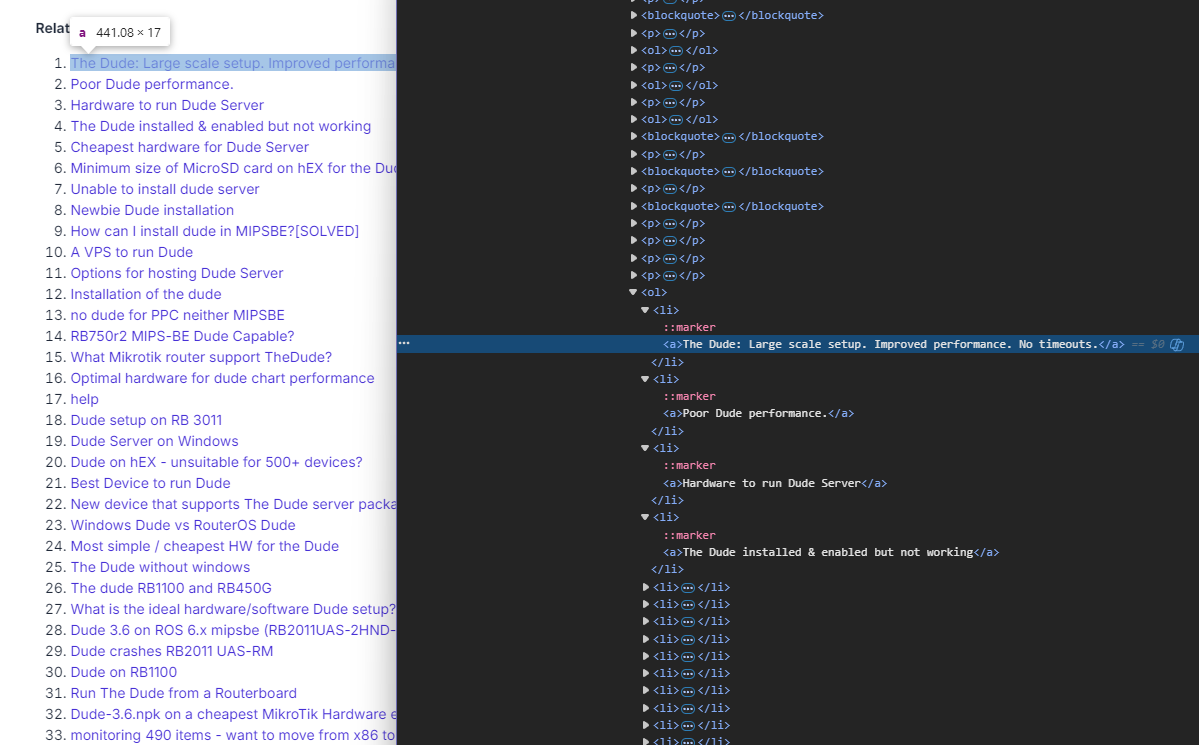Open the 'Hardware to run Dude Server' page link
This screenshot has height=745, width=1199.
point(167,105)
